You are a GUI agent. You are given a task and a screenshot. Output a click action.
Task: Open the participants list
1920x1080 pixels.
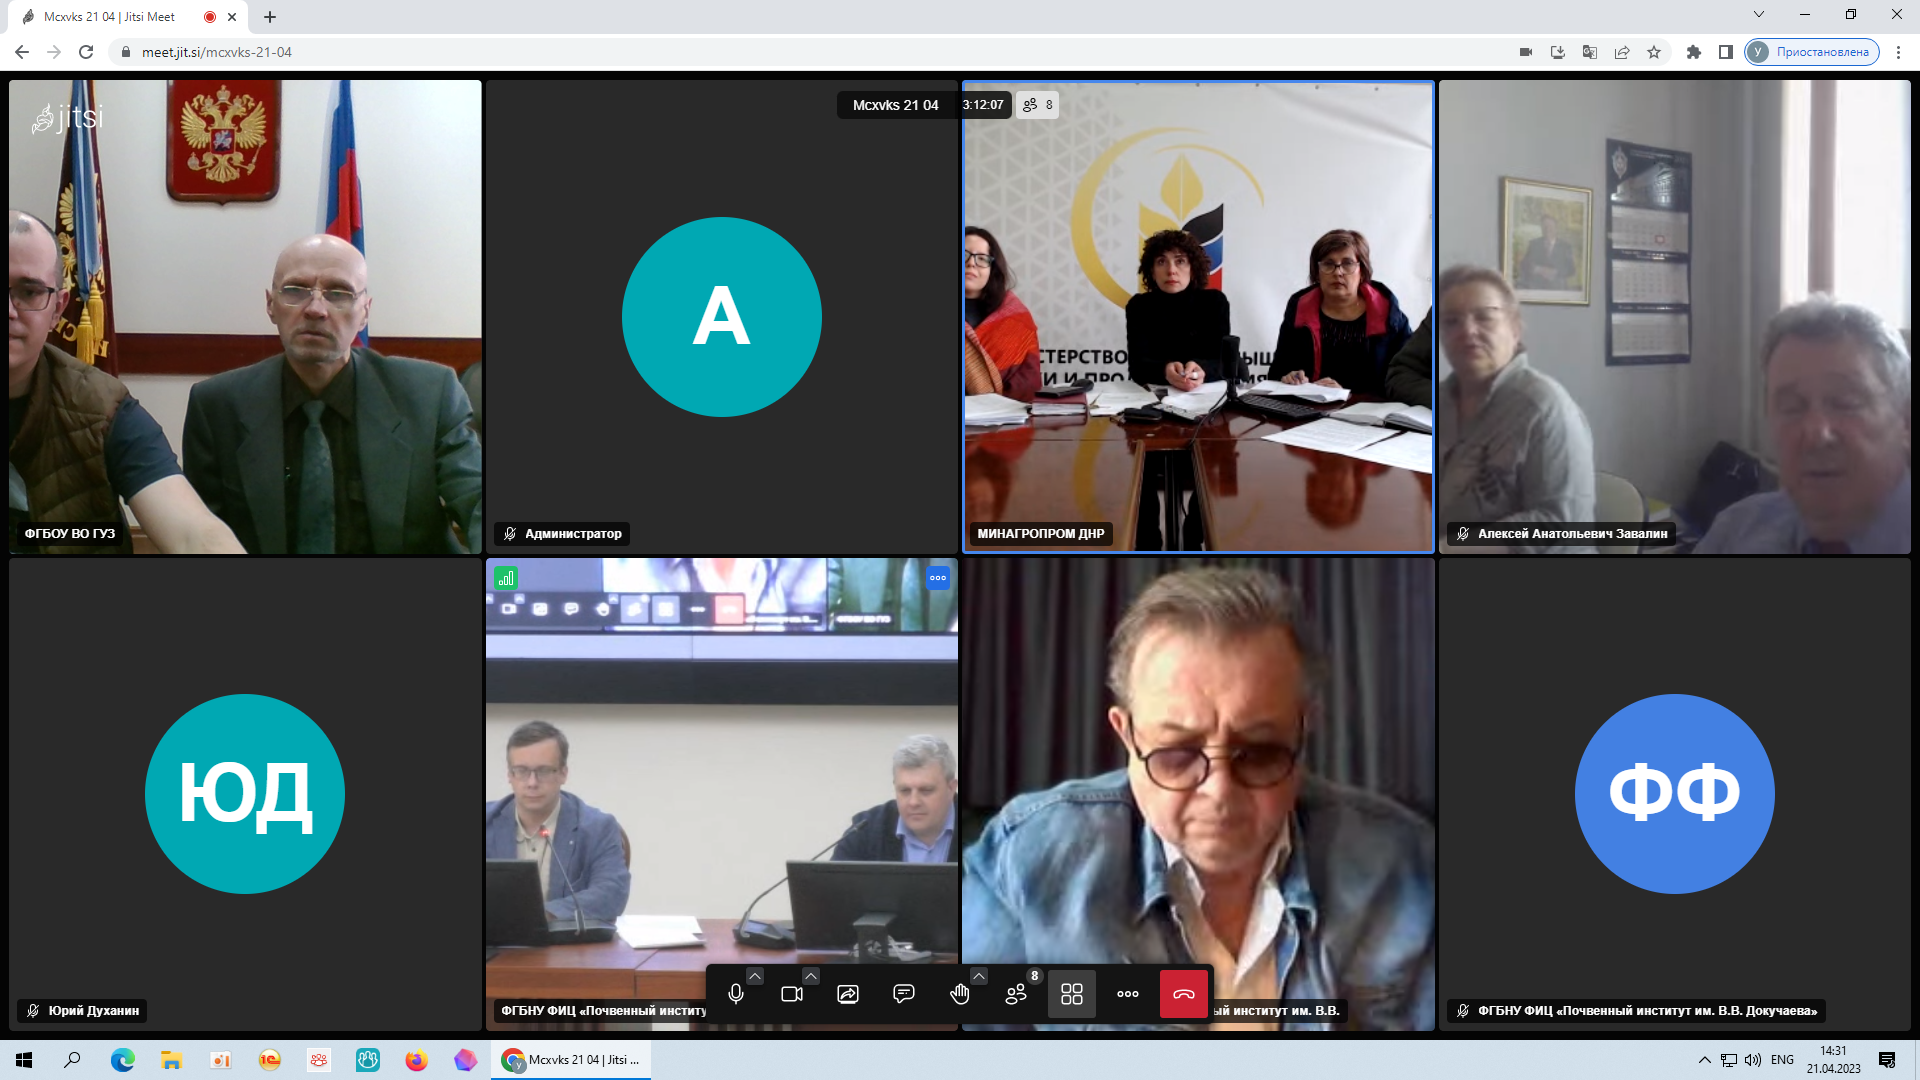click(x=1016, y=994)
